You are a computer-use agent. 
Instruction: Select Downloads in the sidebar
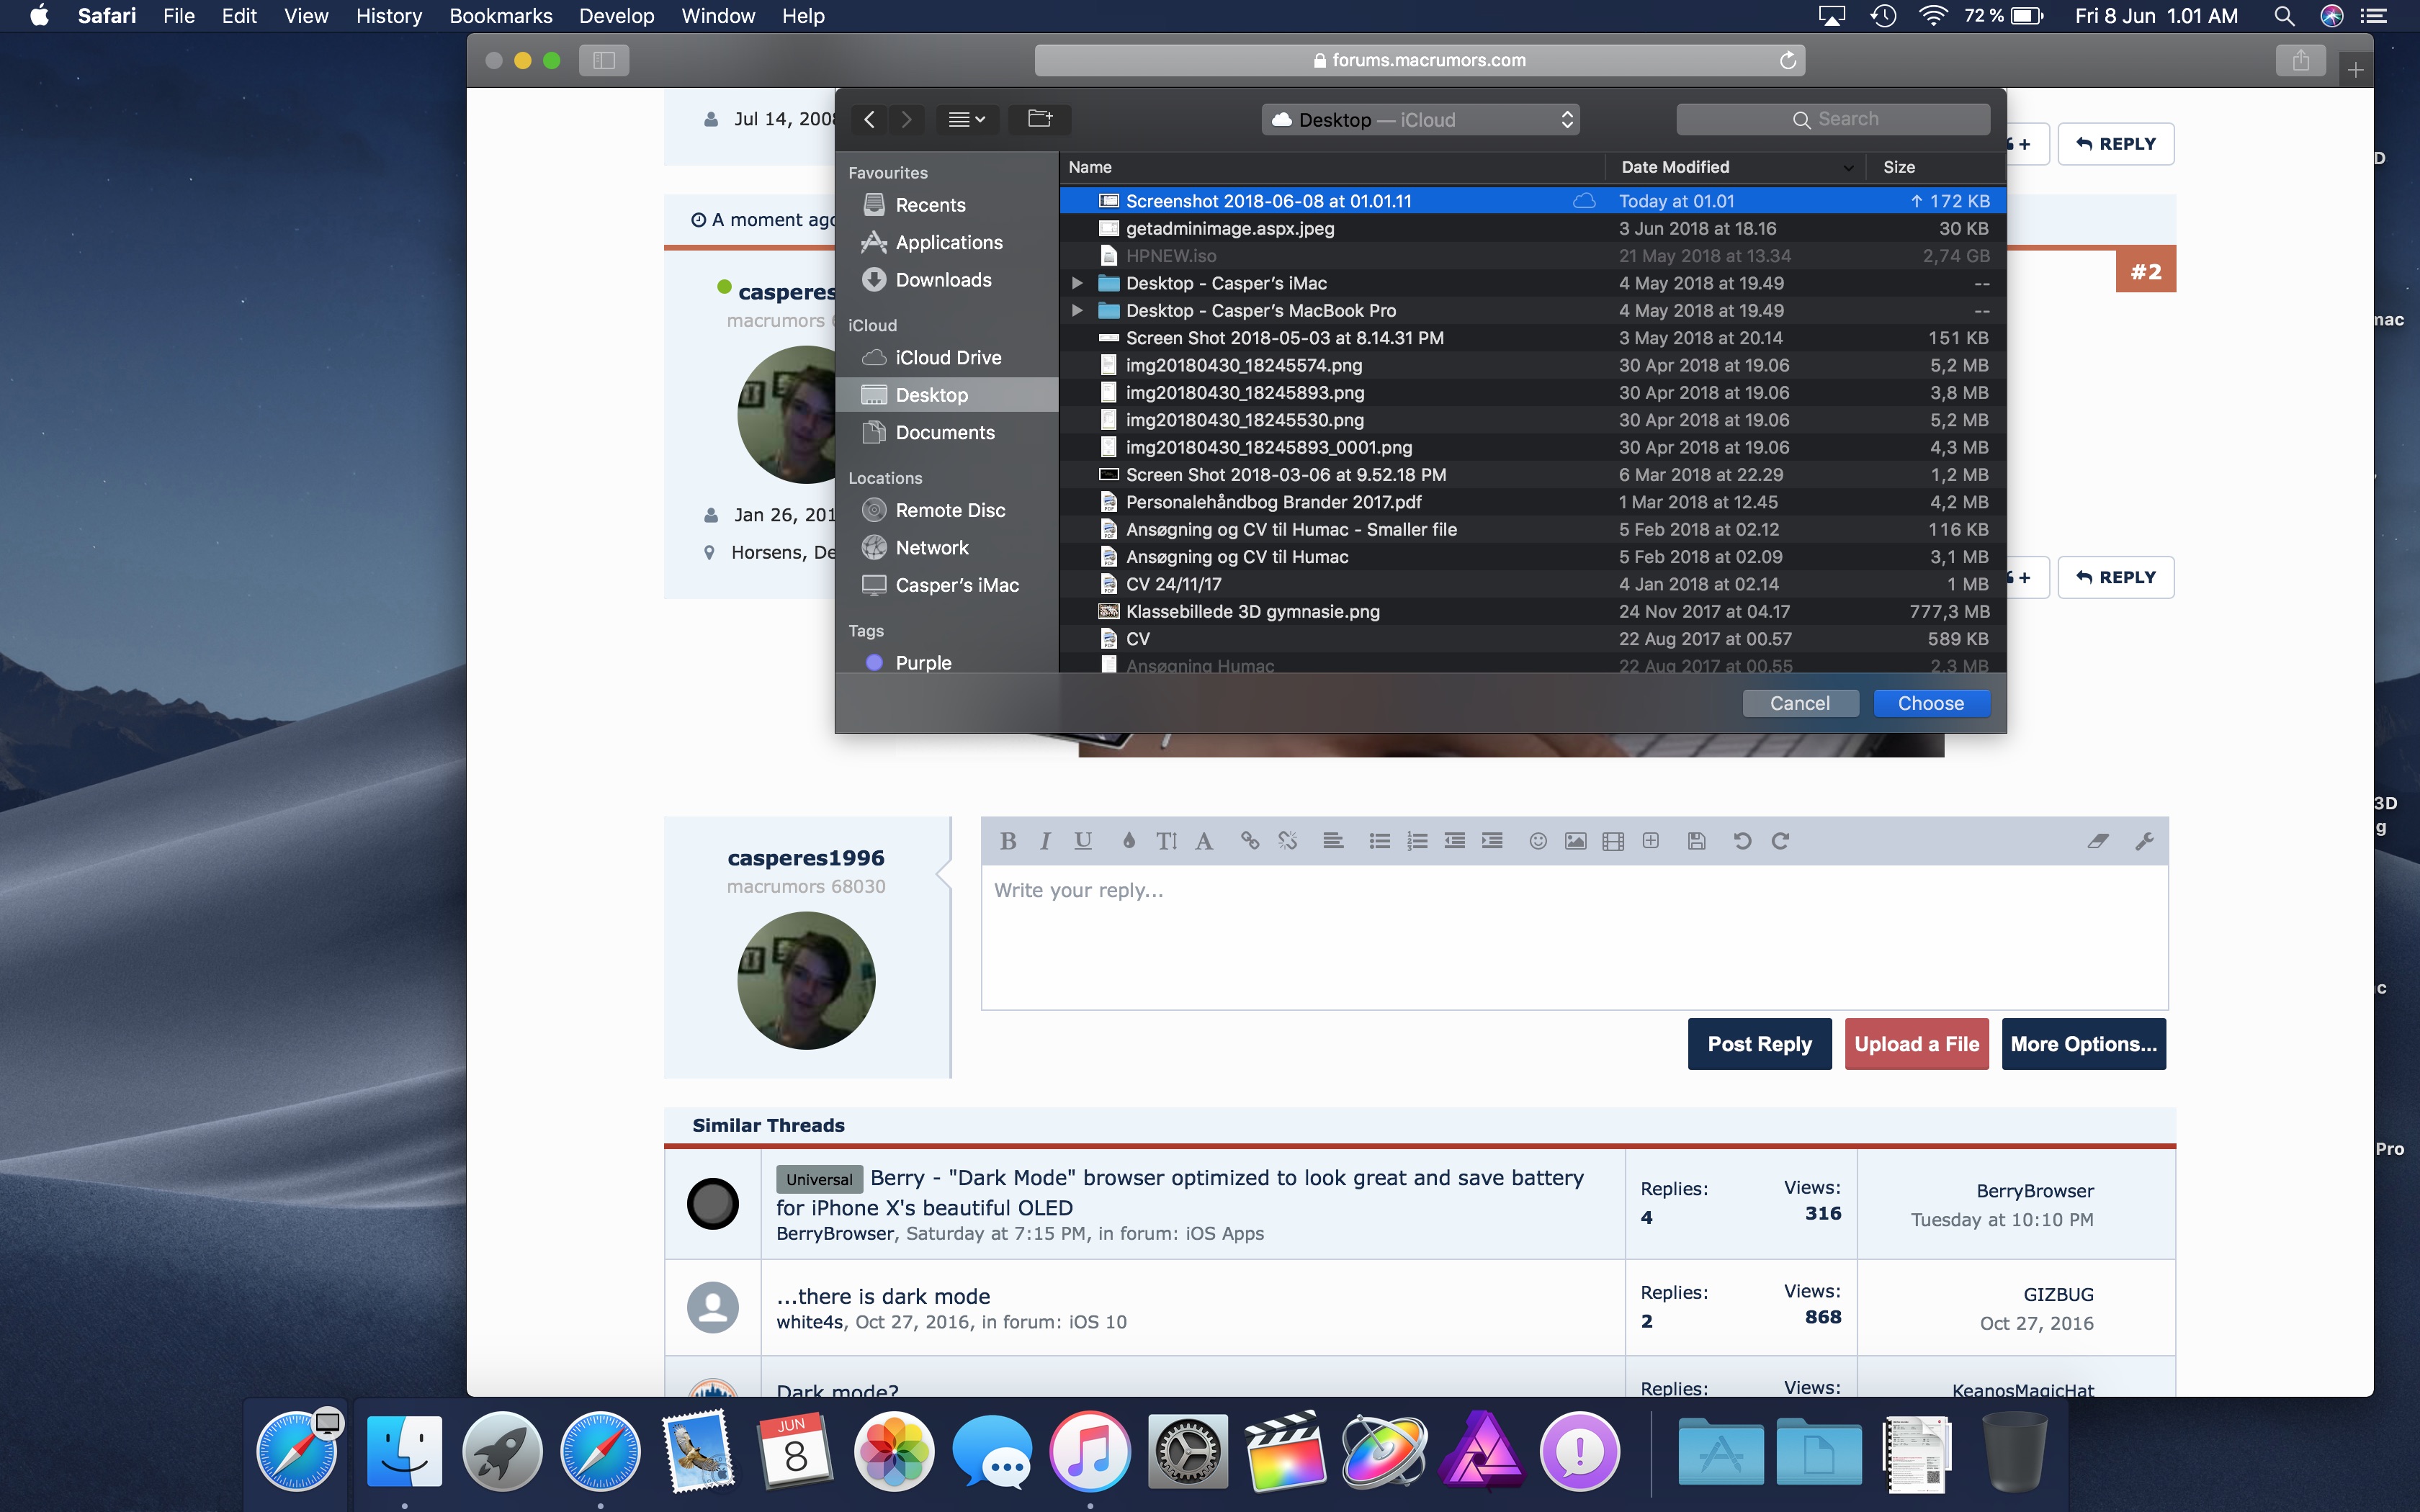point(946,280)
